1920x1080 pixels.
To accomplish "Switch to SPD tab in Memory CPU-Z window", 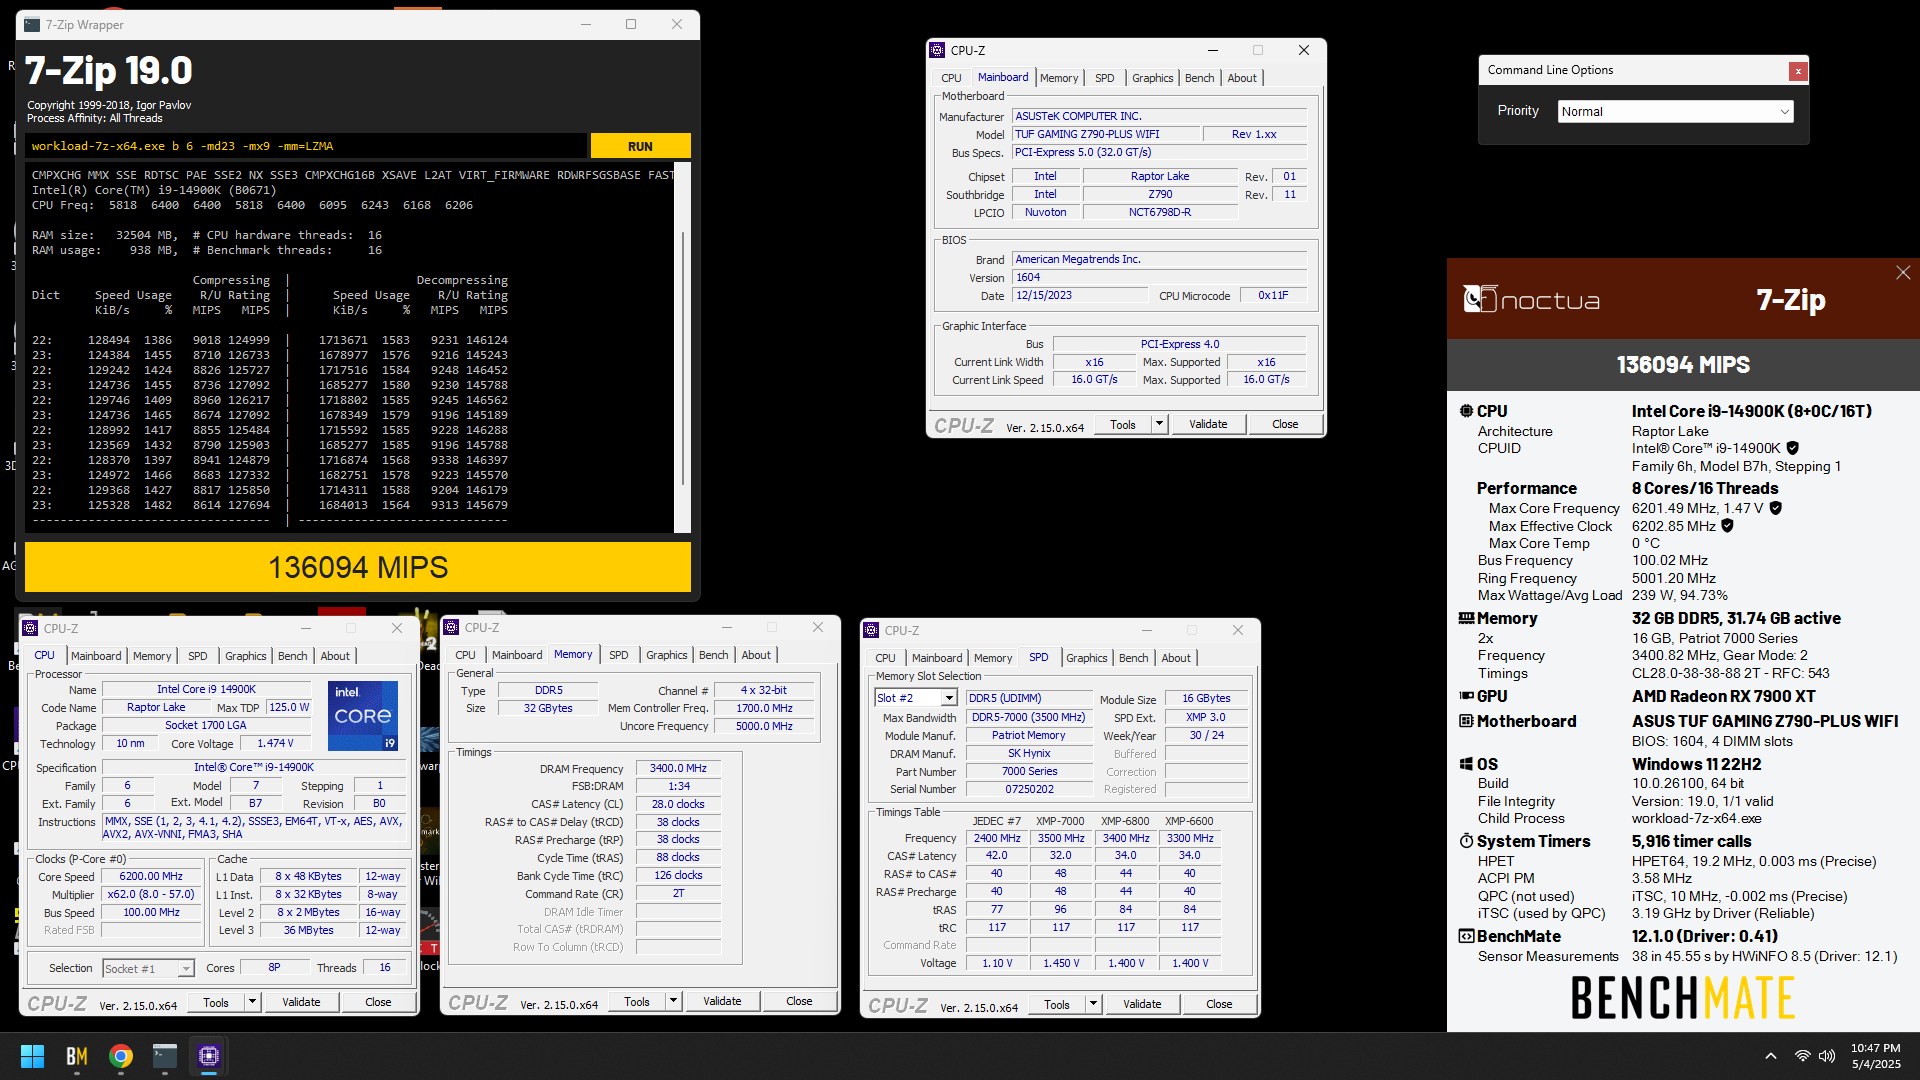I will coord(618,655).
